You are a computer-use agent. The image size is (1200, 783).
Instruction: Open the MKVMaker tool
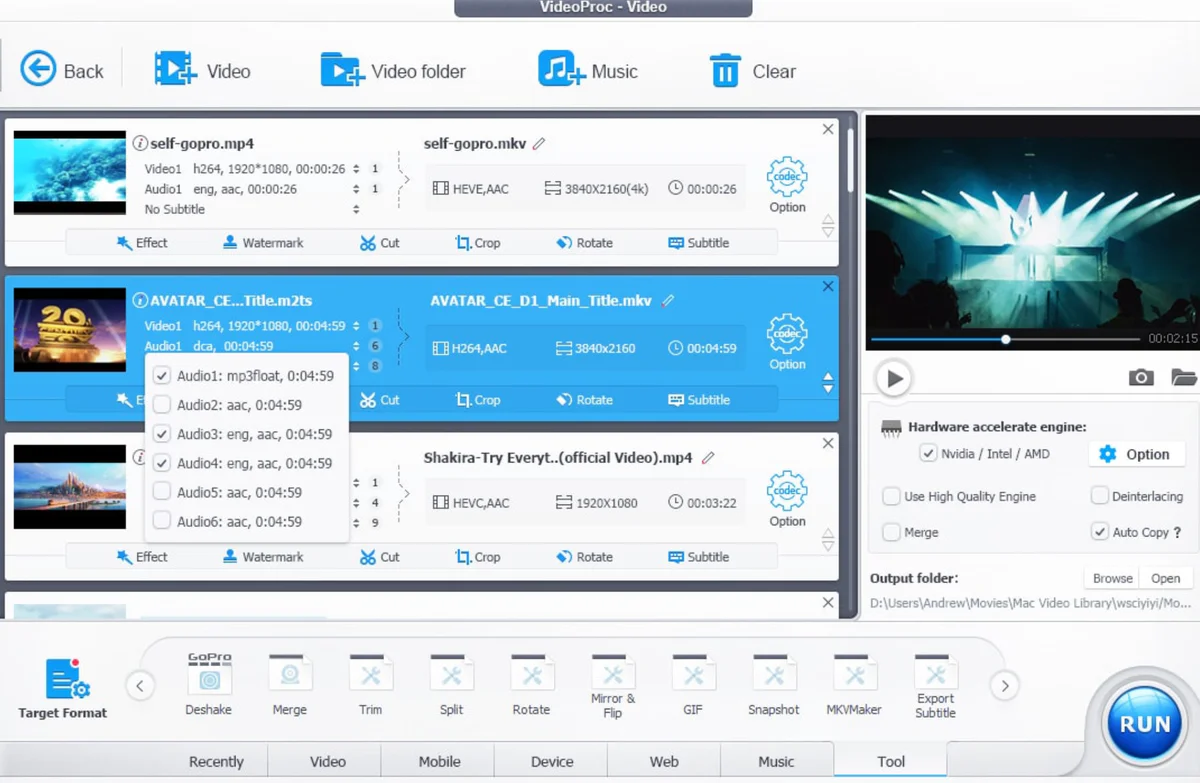853,683
